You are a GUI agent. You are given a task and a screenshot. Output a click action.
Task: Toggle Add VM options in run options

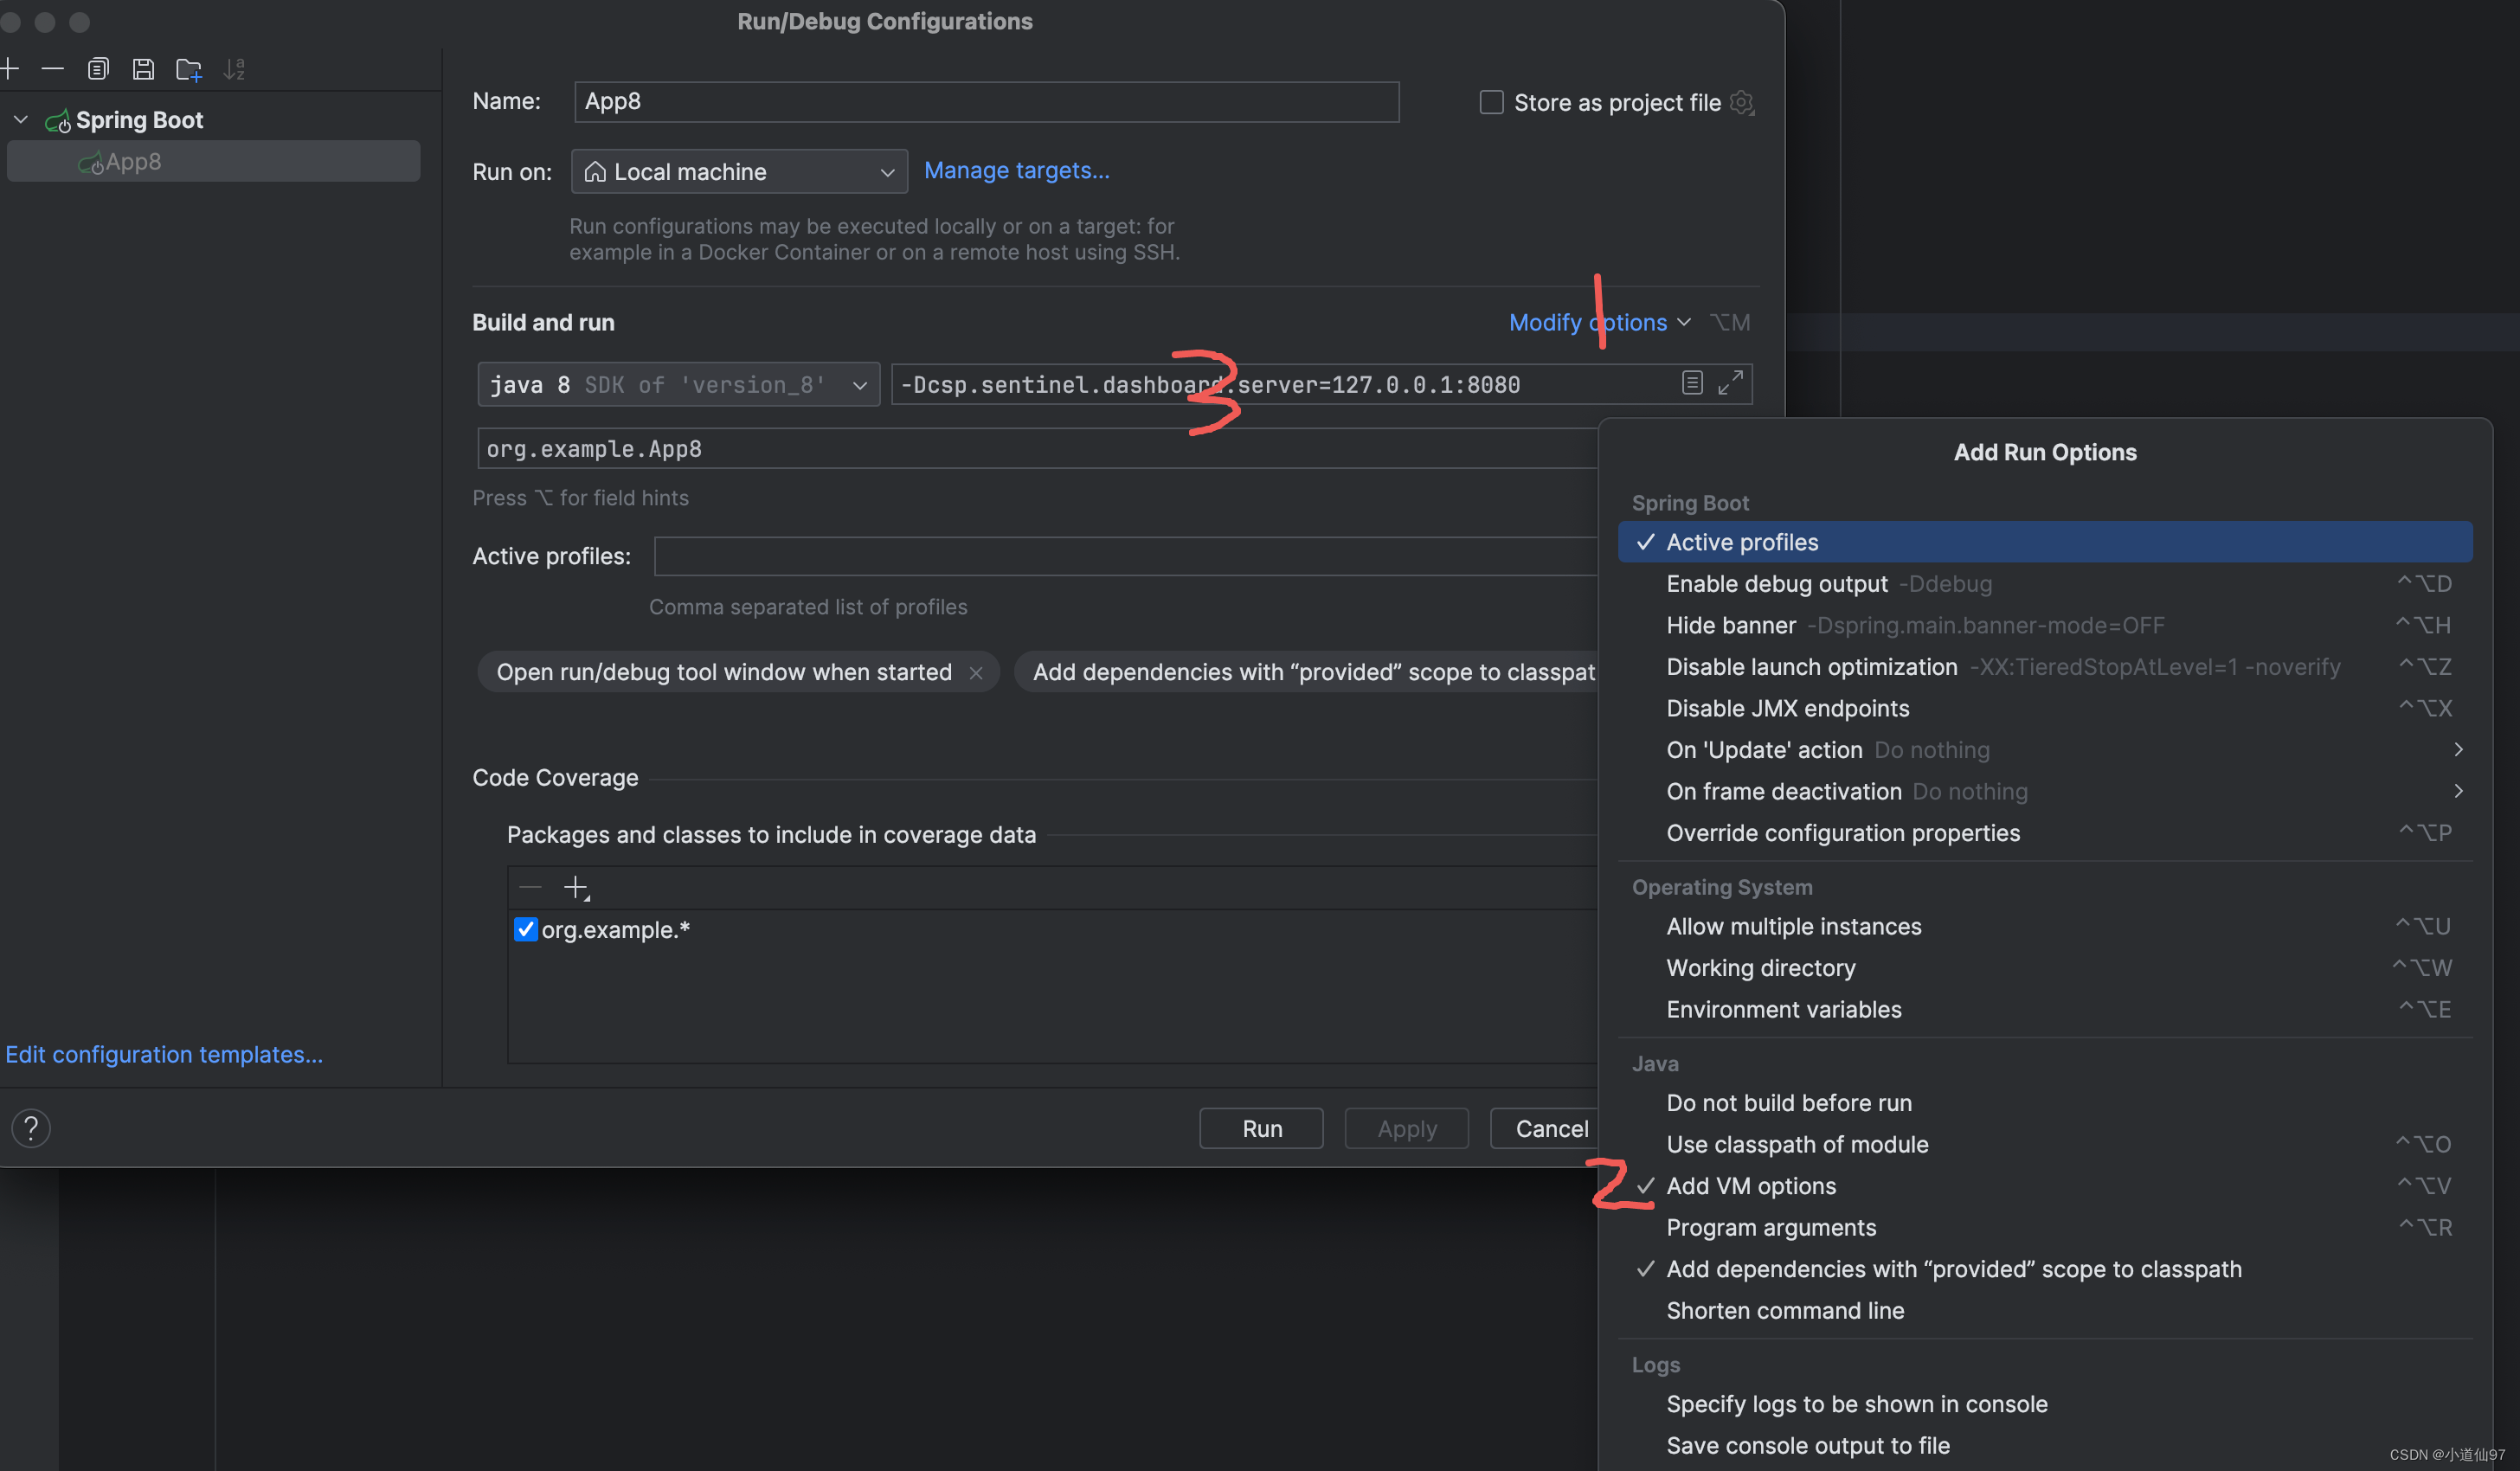[1751, 1186]
